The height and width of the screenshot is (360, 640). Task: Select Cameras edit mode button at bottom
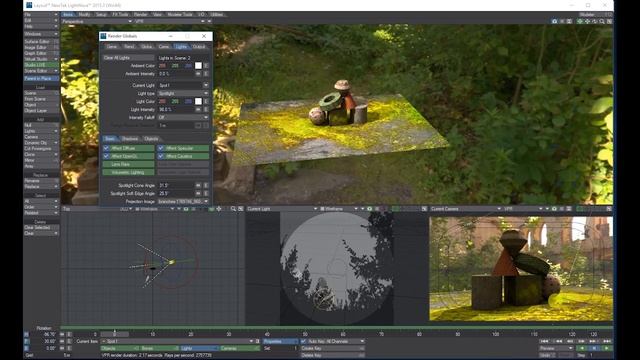pos(240,348)
